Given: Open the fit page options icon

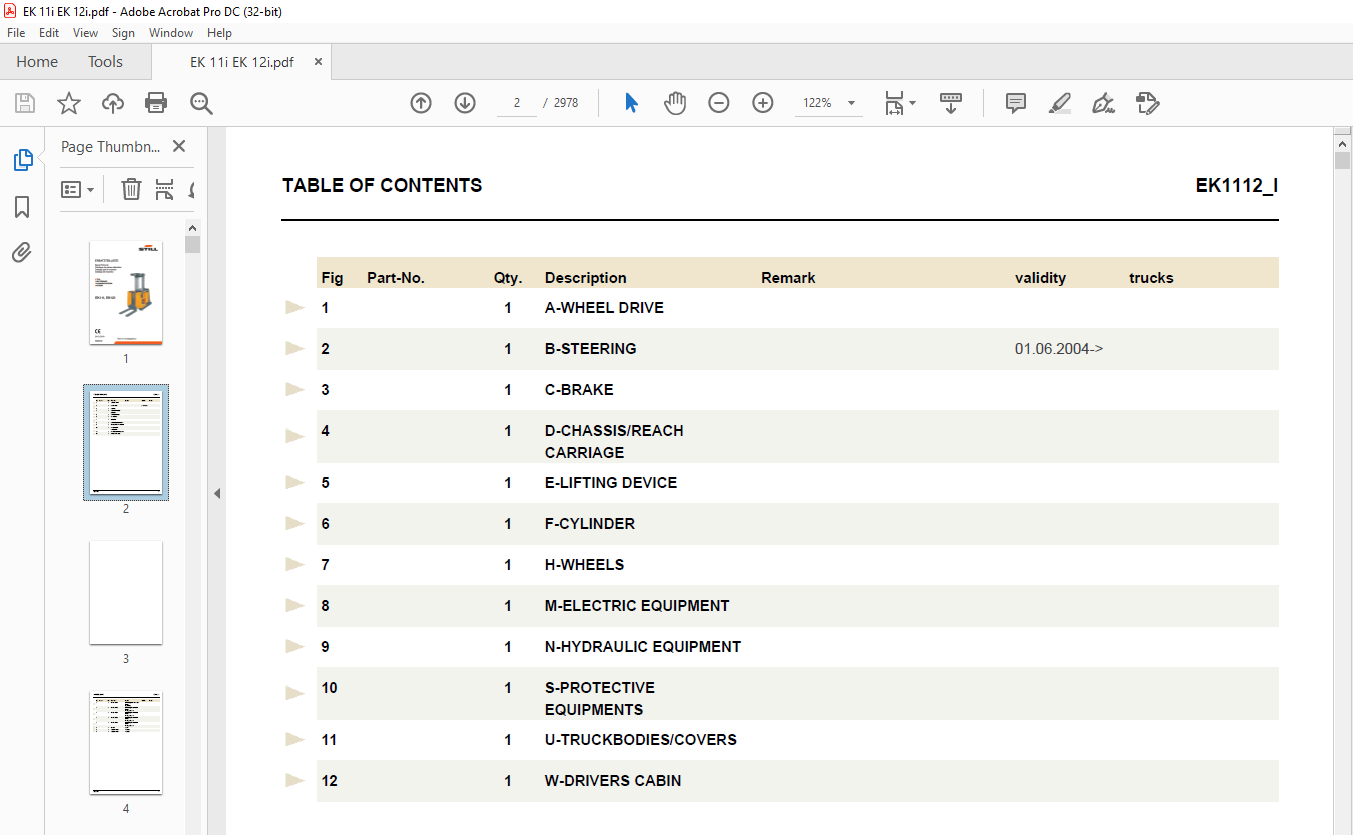Looking at the screenshot, I should (x=899, y=103).
